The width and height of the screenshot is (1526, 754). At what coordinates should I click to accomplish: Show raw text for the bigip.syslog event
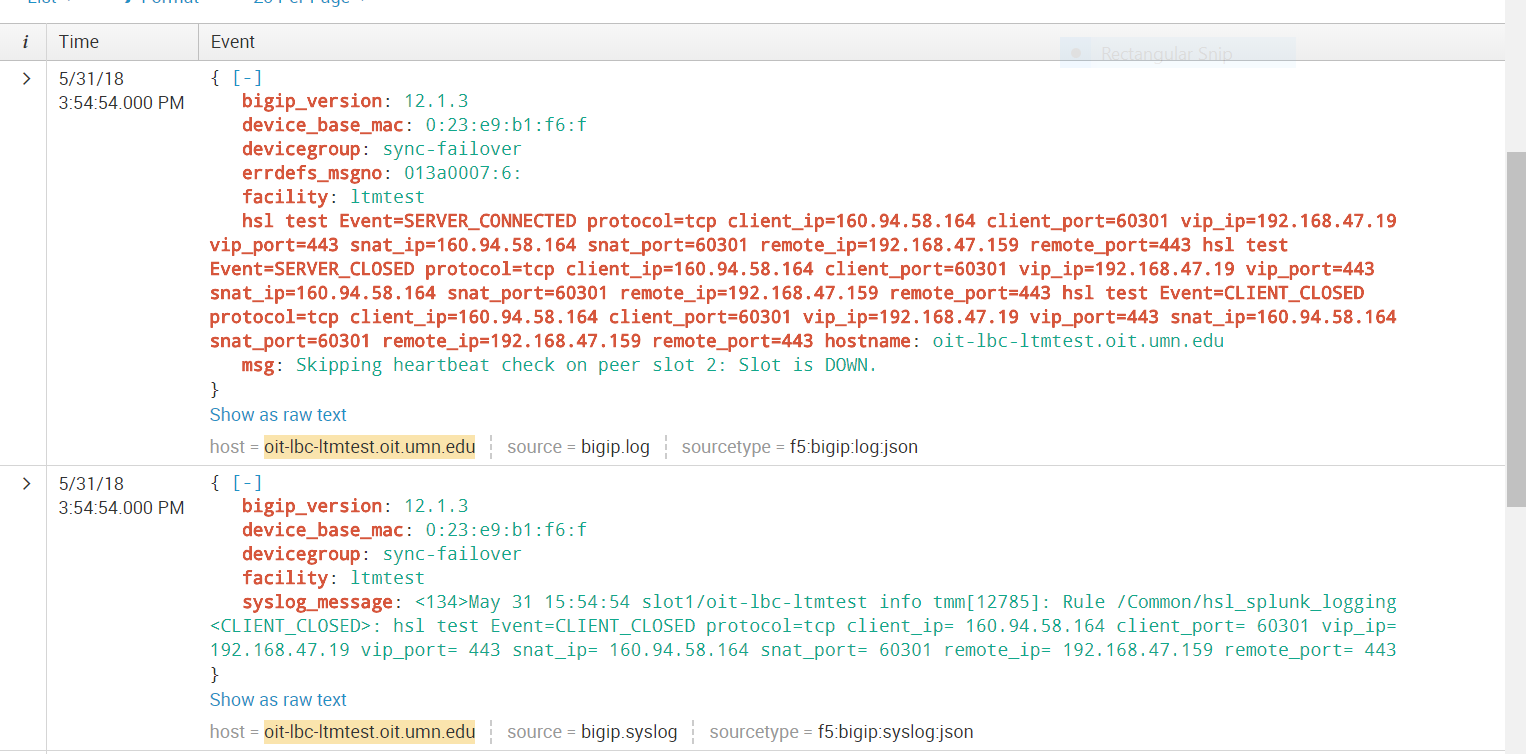(278, 700)
